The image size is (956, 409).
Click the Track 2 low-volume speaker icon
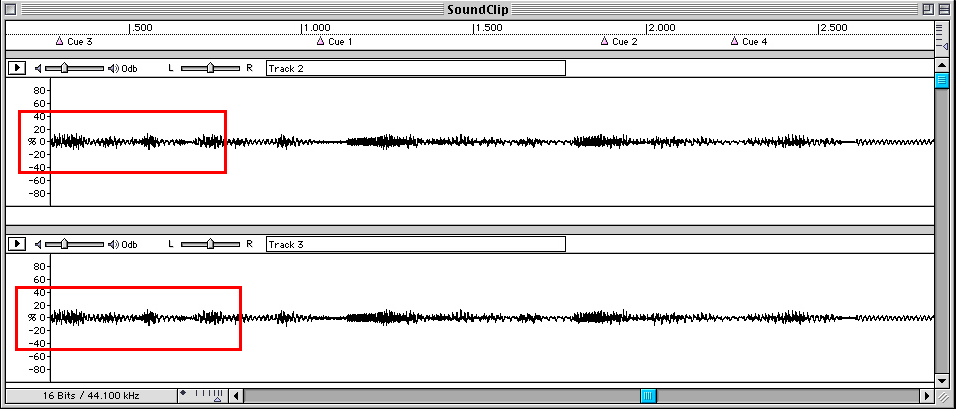coord(38,68)
